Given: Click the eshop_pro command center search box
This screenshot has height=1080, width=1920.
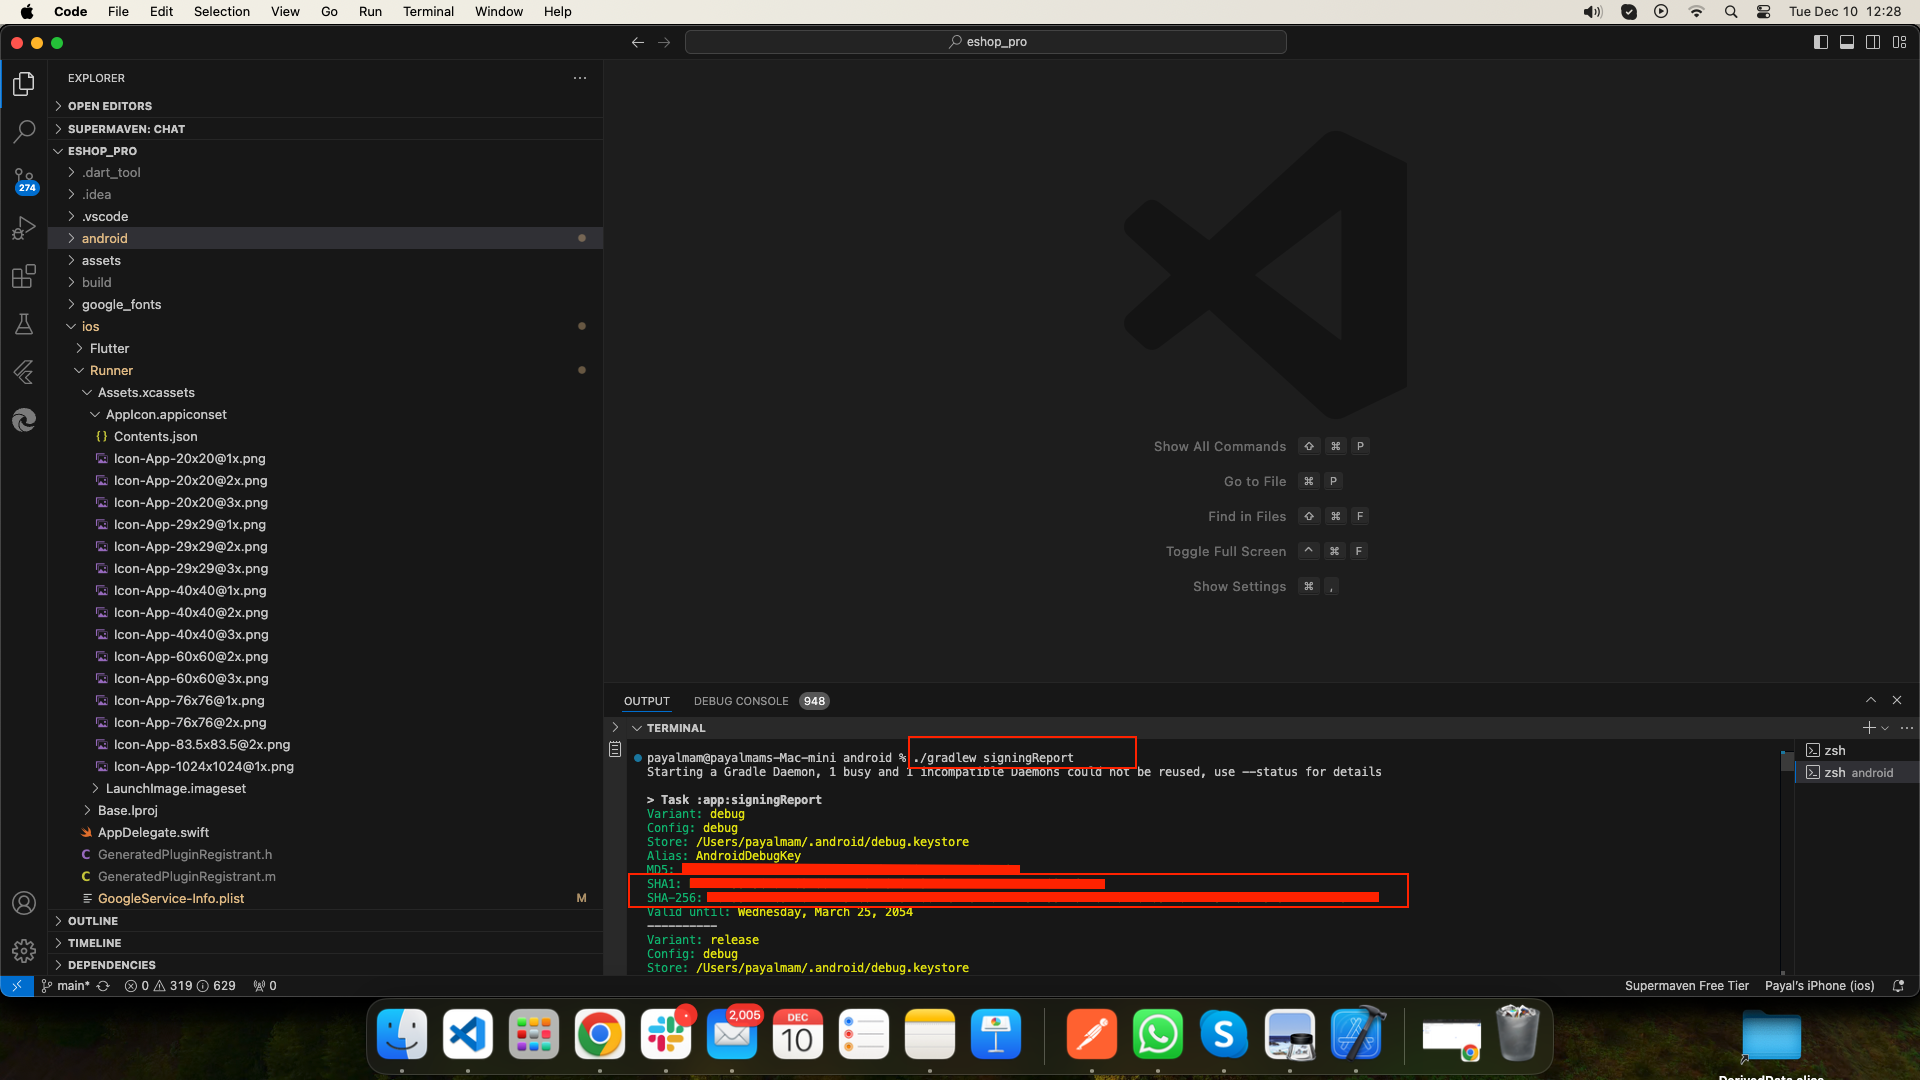Looking at the screenshot, I should 985,42.
